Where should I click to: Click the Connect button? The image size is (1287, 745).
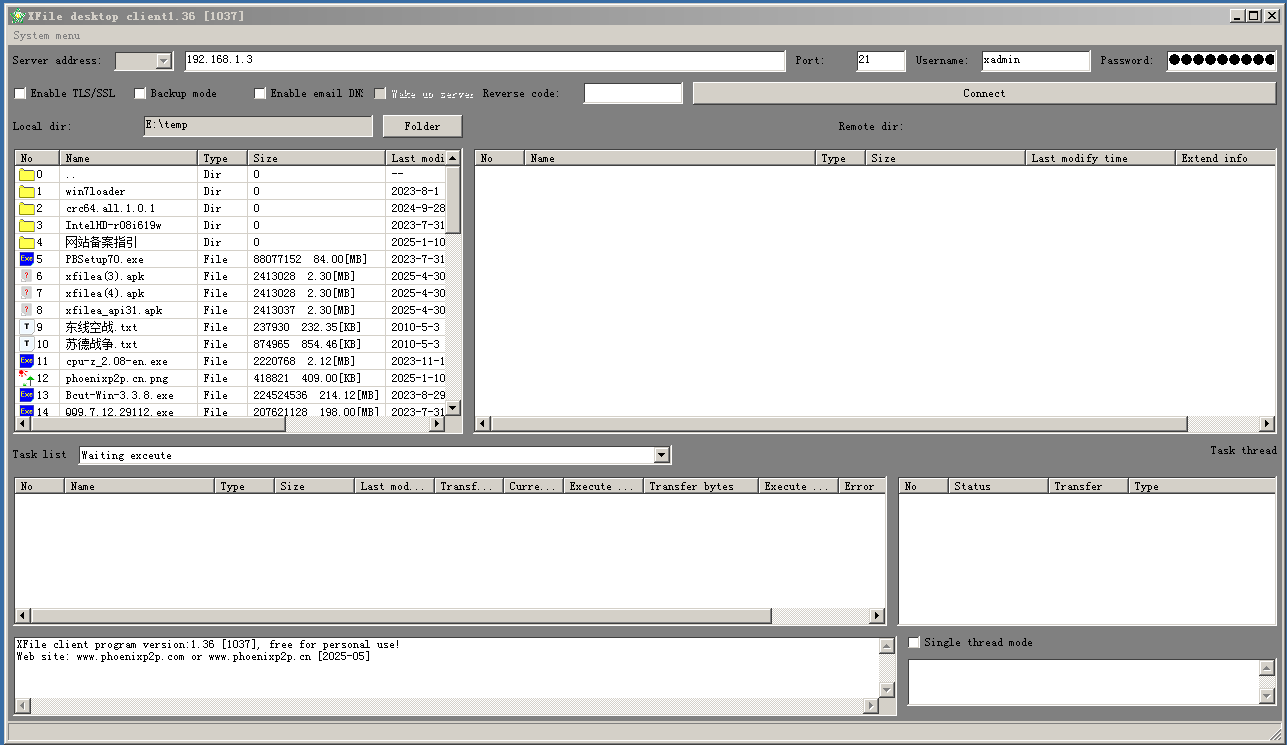pyautogui.click(x=984, y=94)
